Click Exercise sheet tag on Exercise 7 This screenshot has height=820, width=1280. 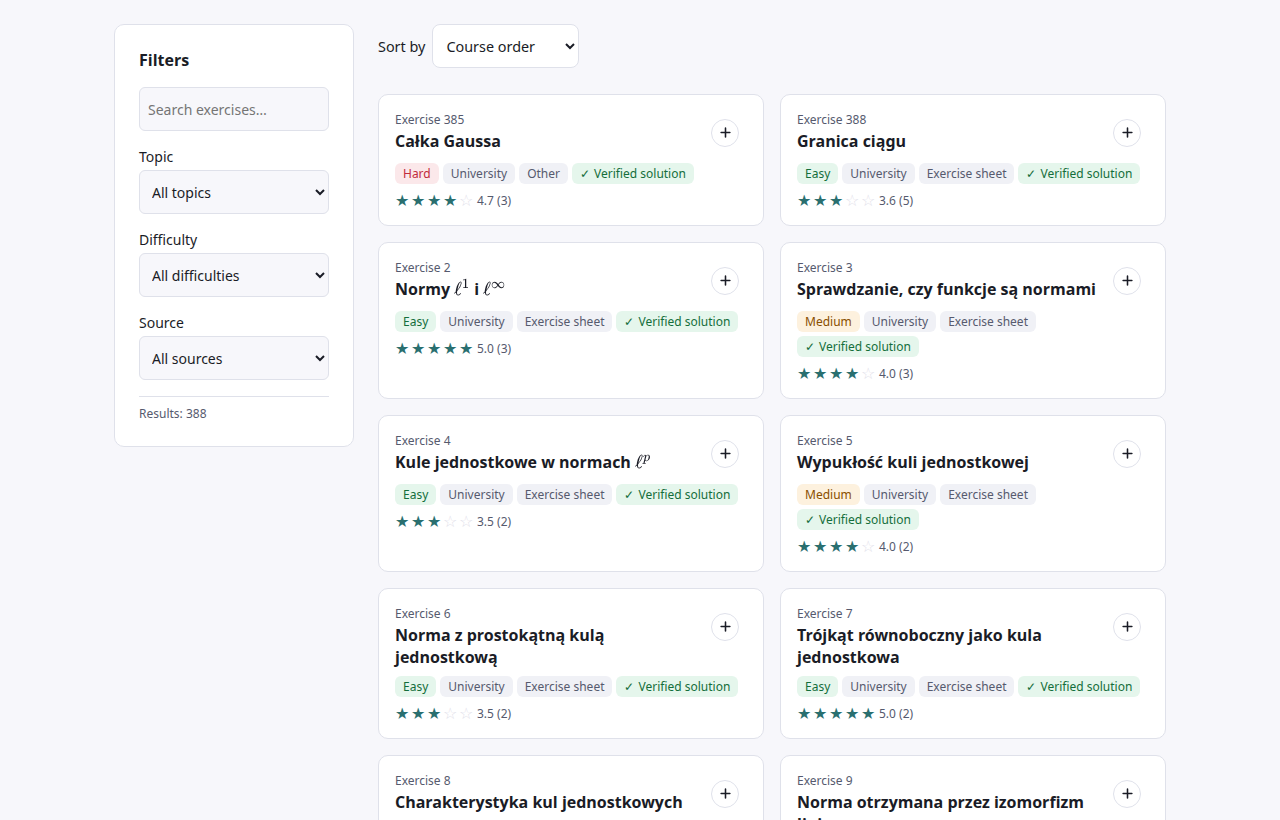coord(966,686)
